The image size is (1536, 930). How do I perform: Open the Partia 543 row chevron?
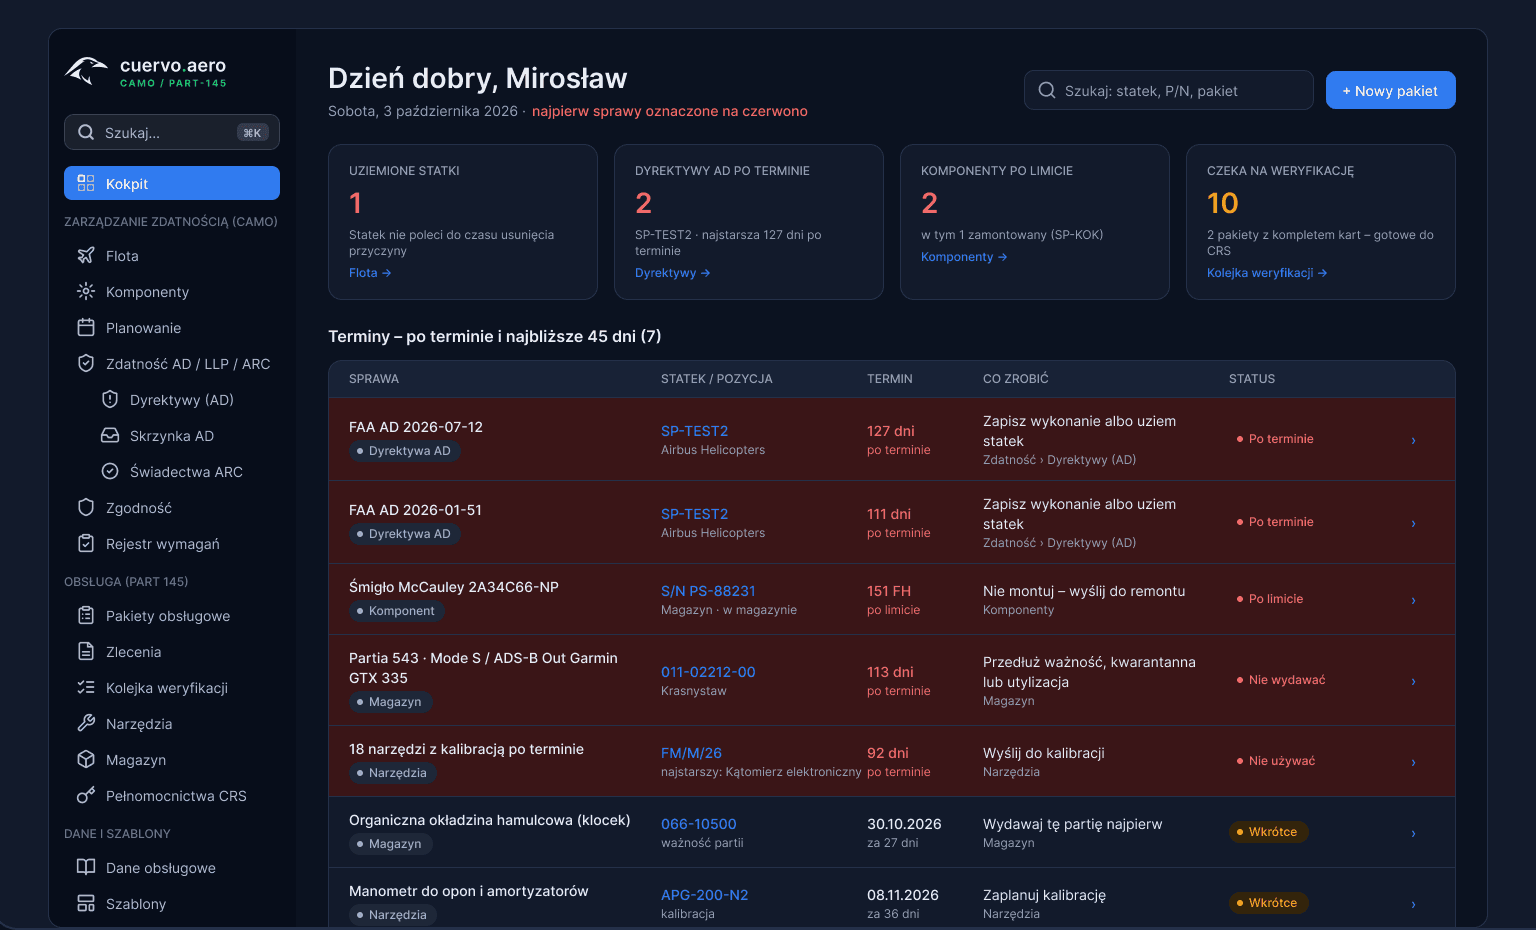(x=1413, y=681)
